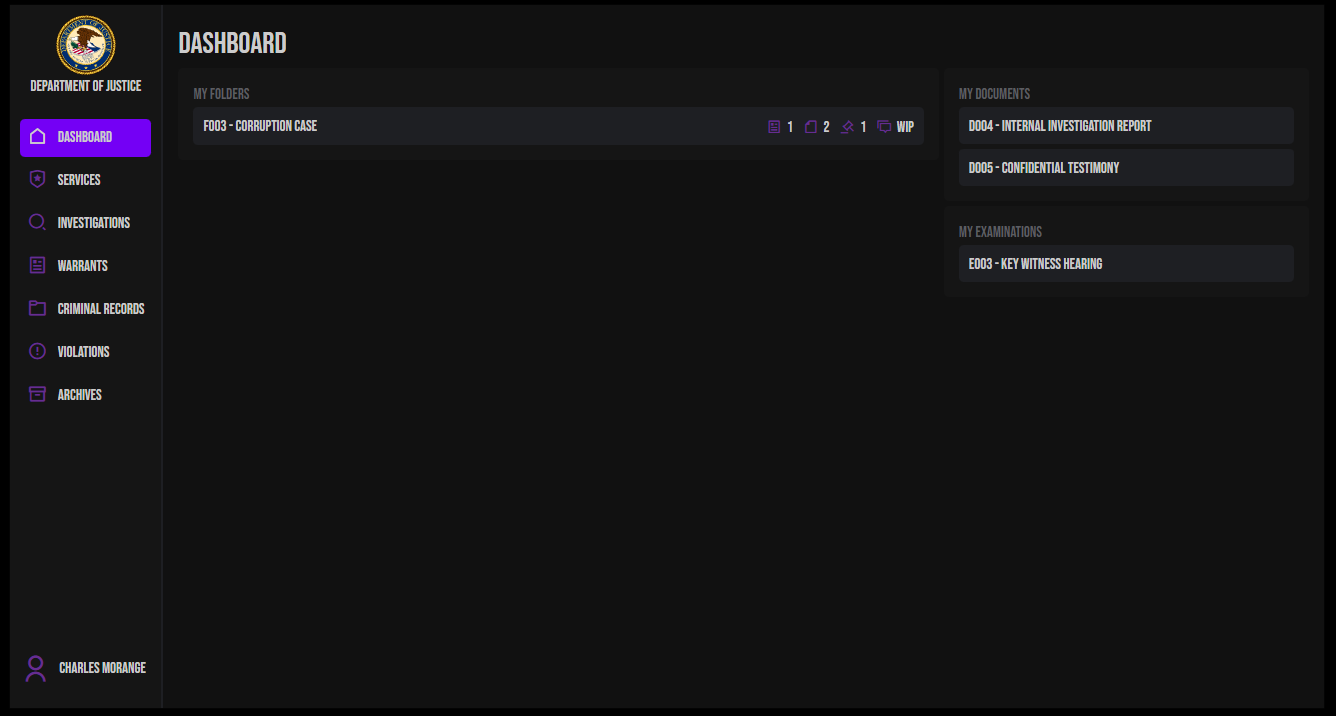Select the Dashboard home icon
This screenshot has height=716, width=1336.
pyautogui.click(x=37, y=138)
